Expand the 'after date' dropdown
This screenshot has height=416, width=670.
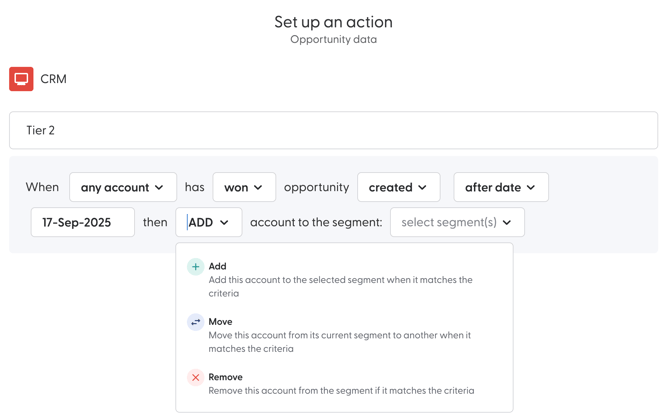500,187
